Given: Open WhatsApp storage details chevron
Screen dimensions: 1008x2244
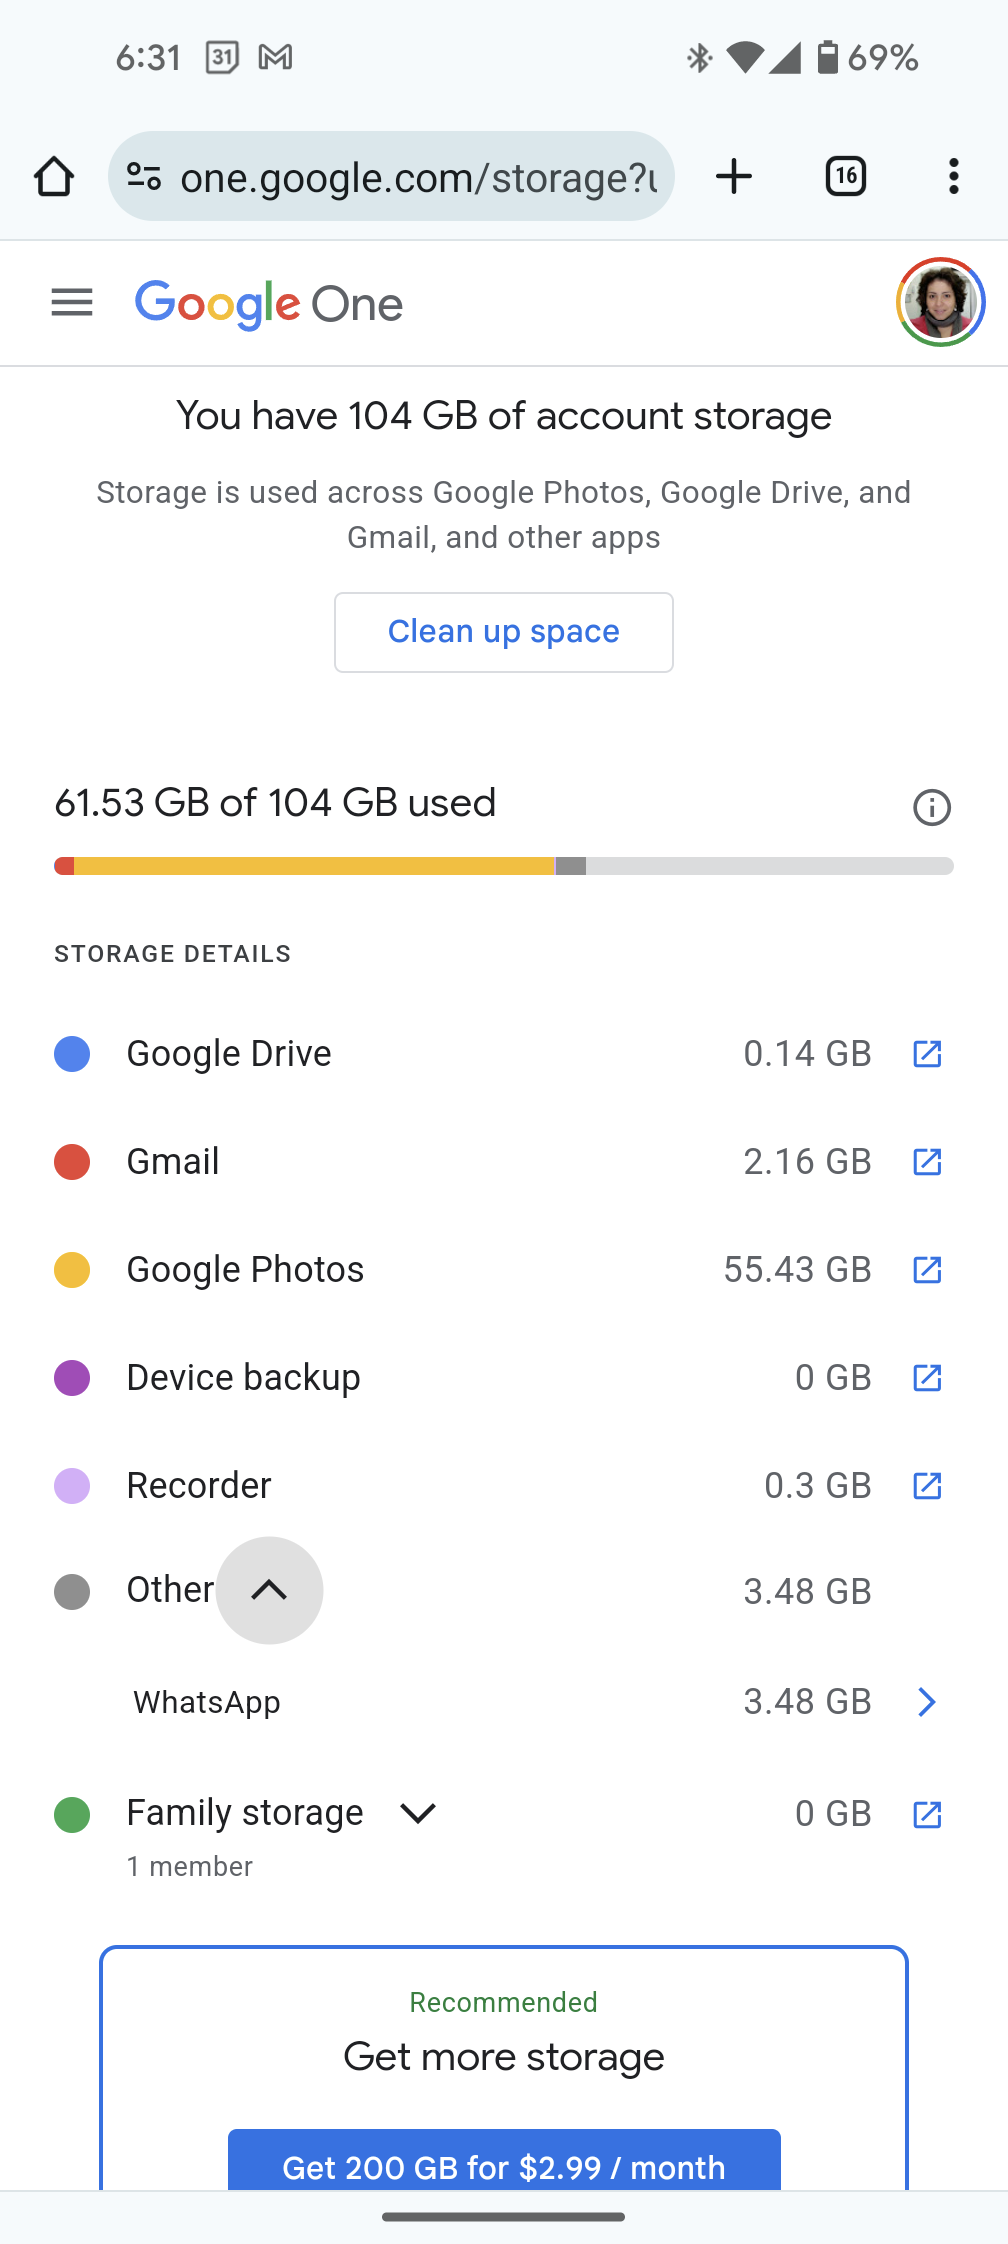Looking at the screenshot, I should point(927,1702).
